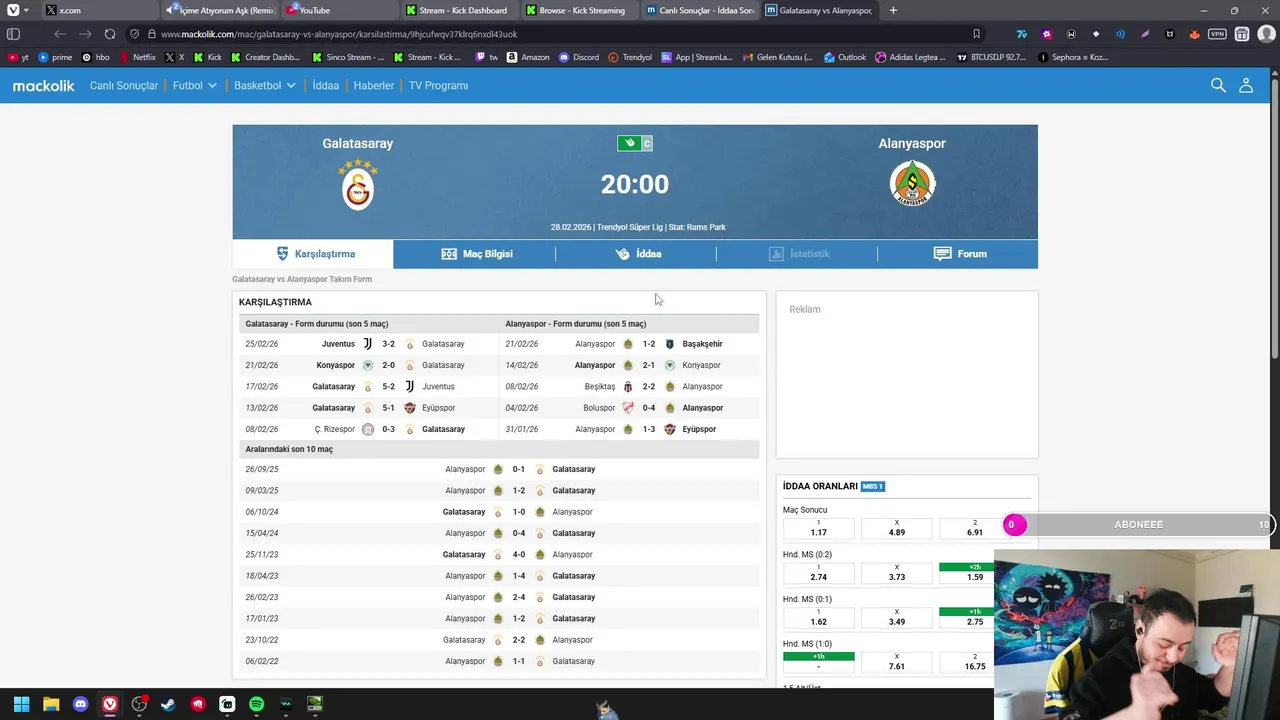
Task: Expand the Futbol dropdown menu
Action: coord(194,86)
